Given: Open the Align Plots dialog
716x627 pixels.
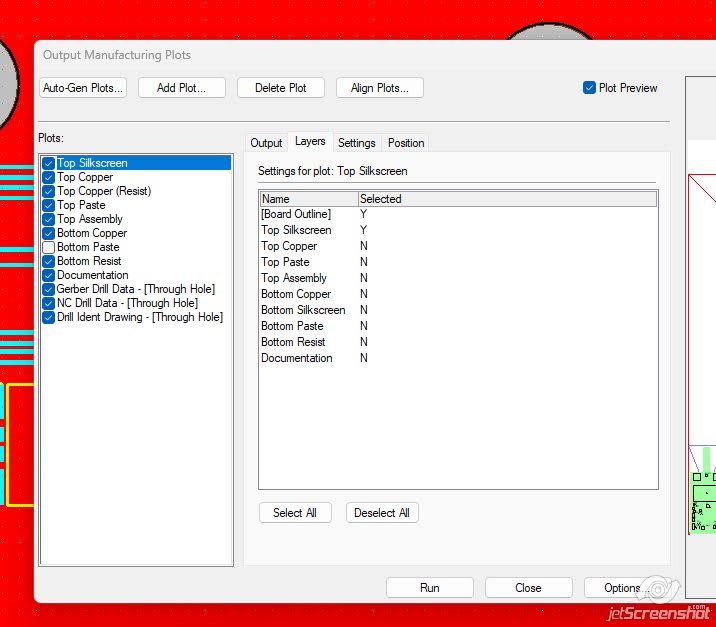Looking at the screenshot, I should pos(380,88).
